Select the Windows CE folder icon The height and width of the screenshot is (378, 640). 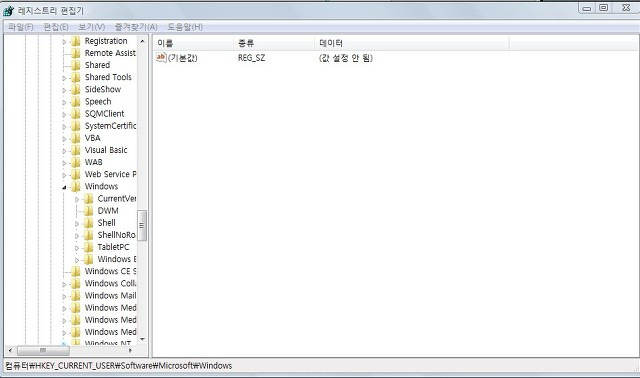pyautogui.click(x=76, y=271)
